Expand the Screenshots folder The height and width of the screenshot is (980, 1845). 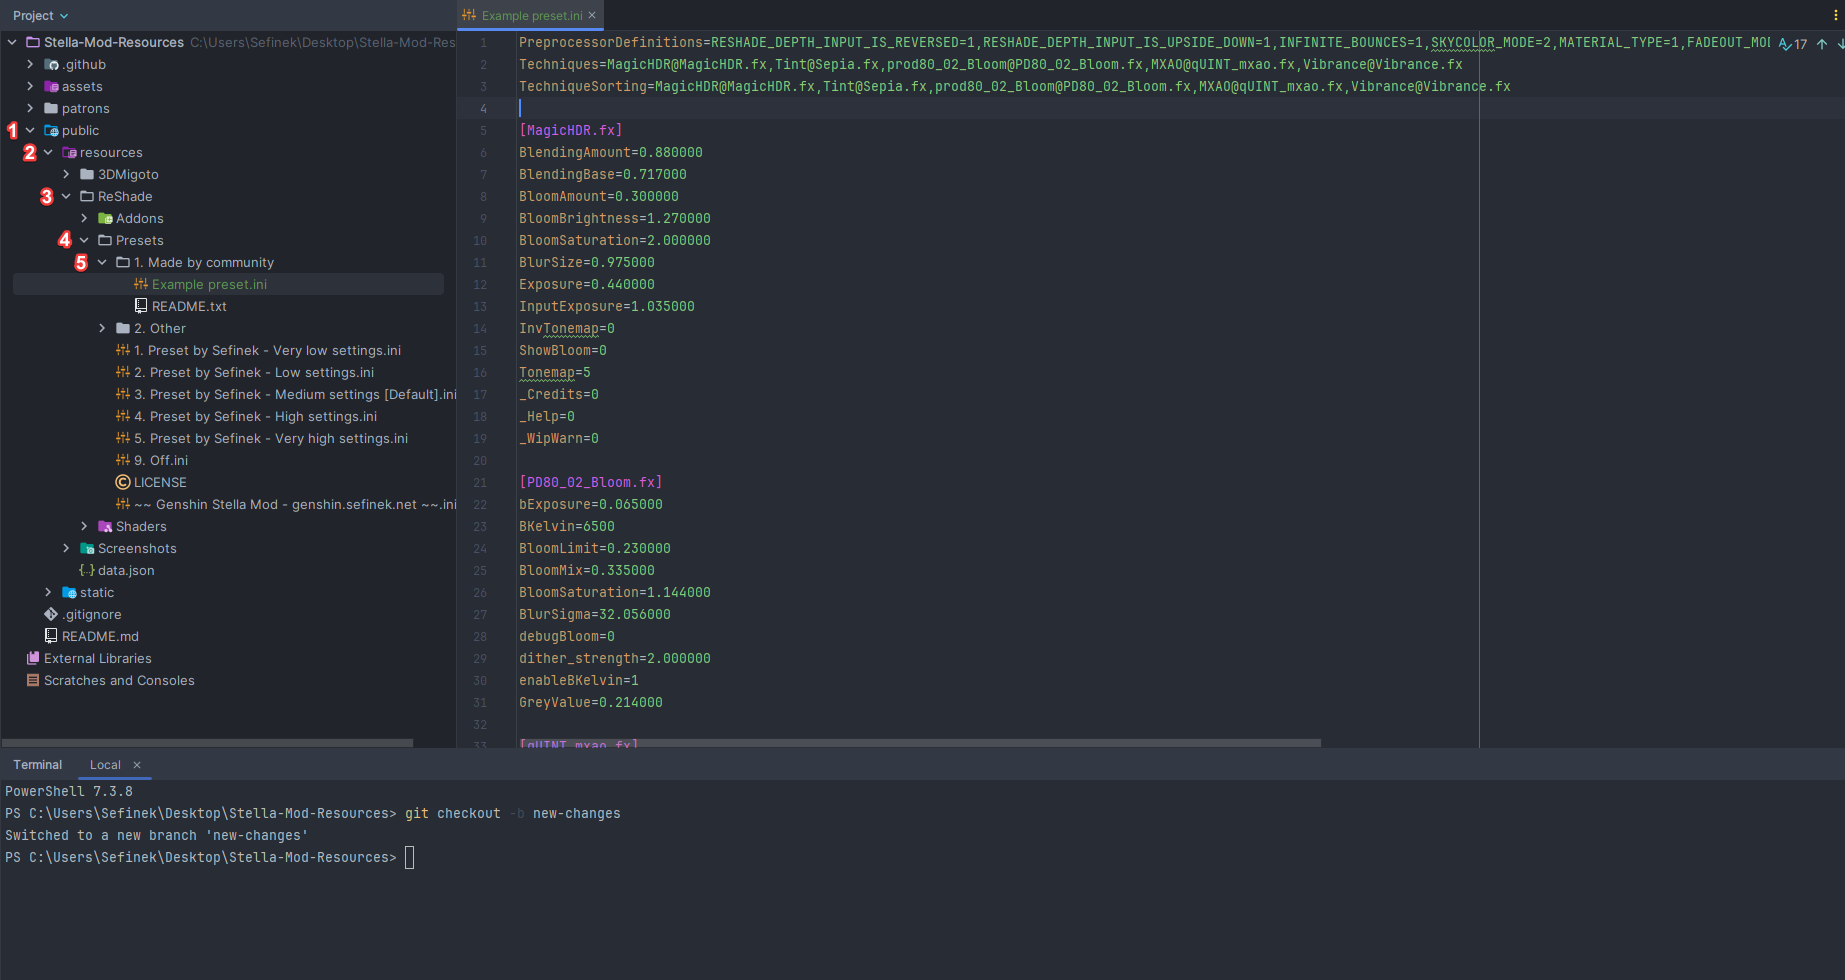(66, 548)
